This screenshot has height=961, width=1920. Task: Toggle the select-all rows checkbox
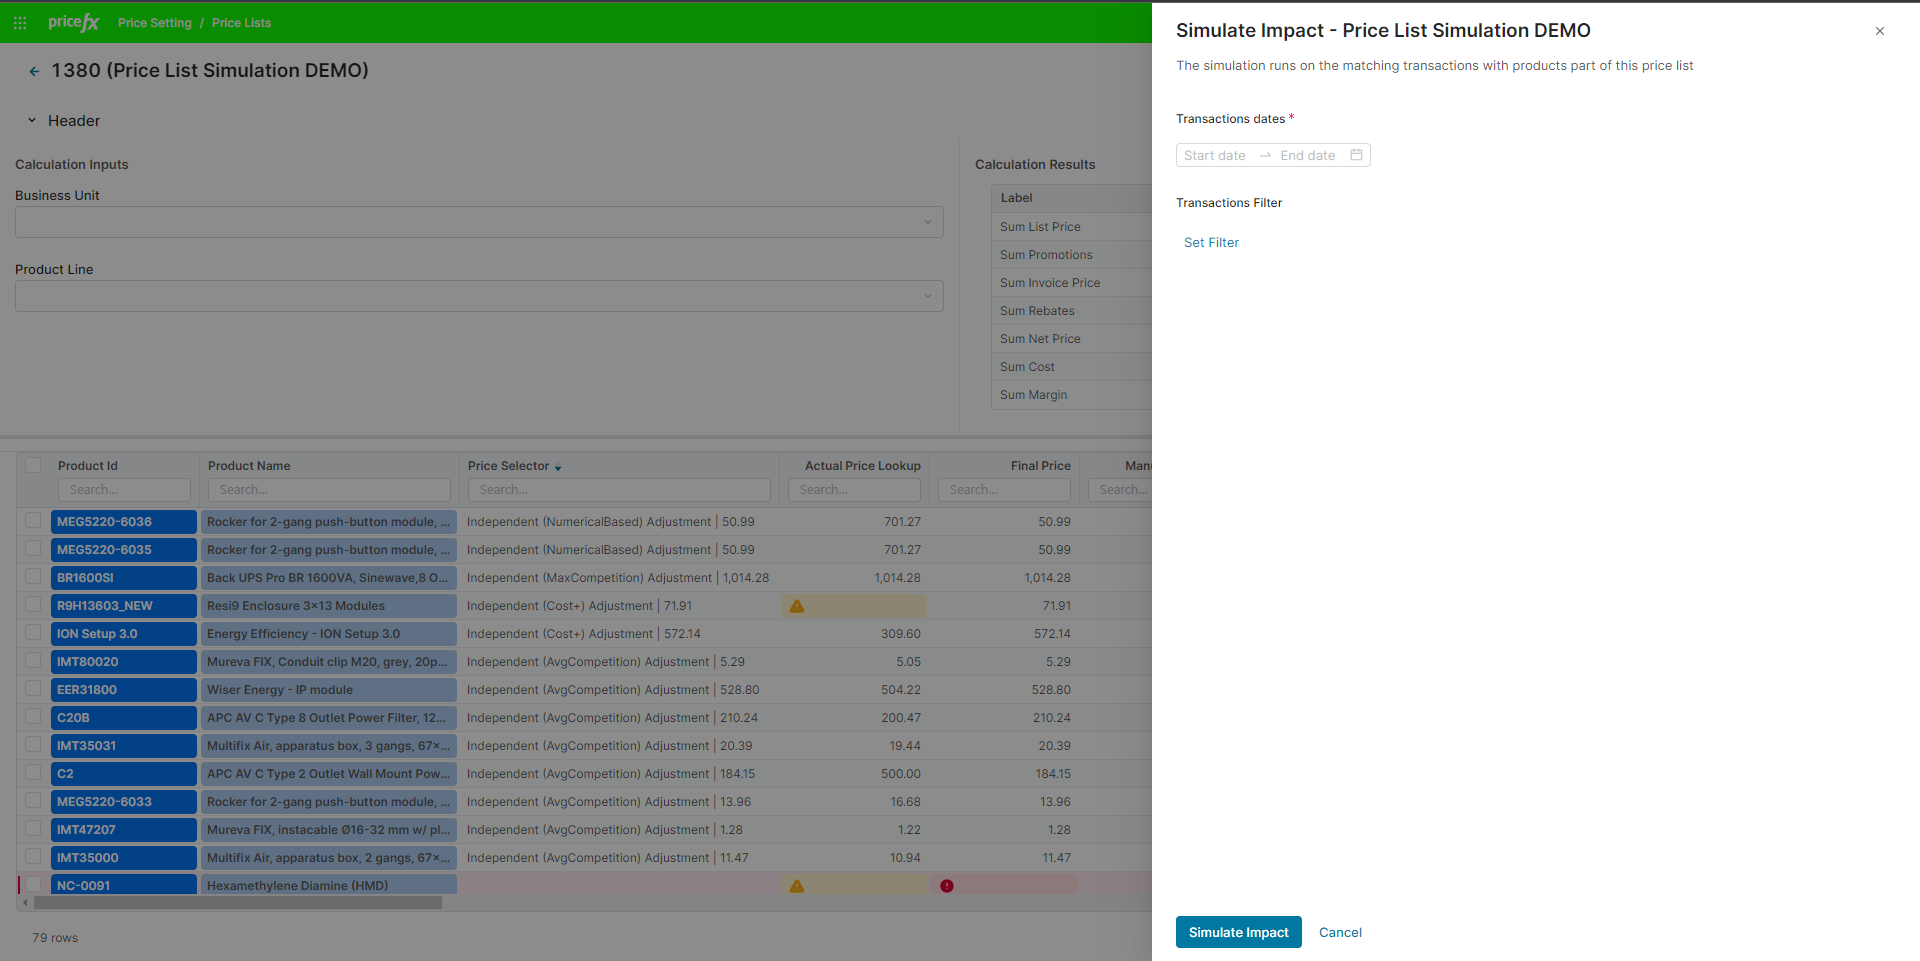coord(34,465)
